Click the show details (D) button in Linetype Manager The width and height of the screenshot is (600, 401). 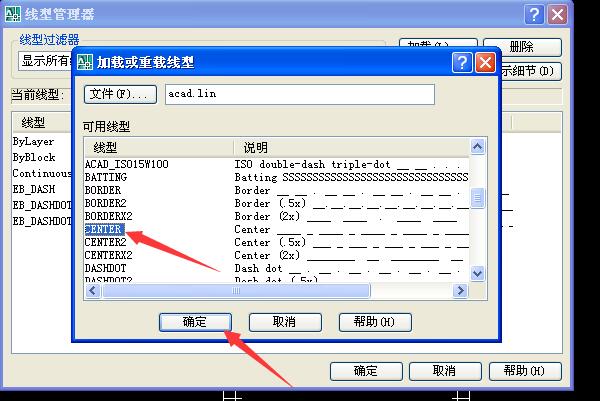(x=530, y=71)
